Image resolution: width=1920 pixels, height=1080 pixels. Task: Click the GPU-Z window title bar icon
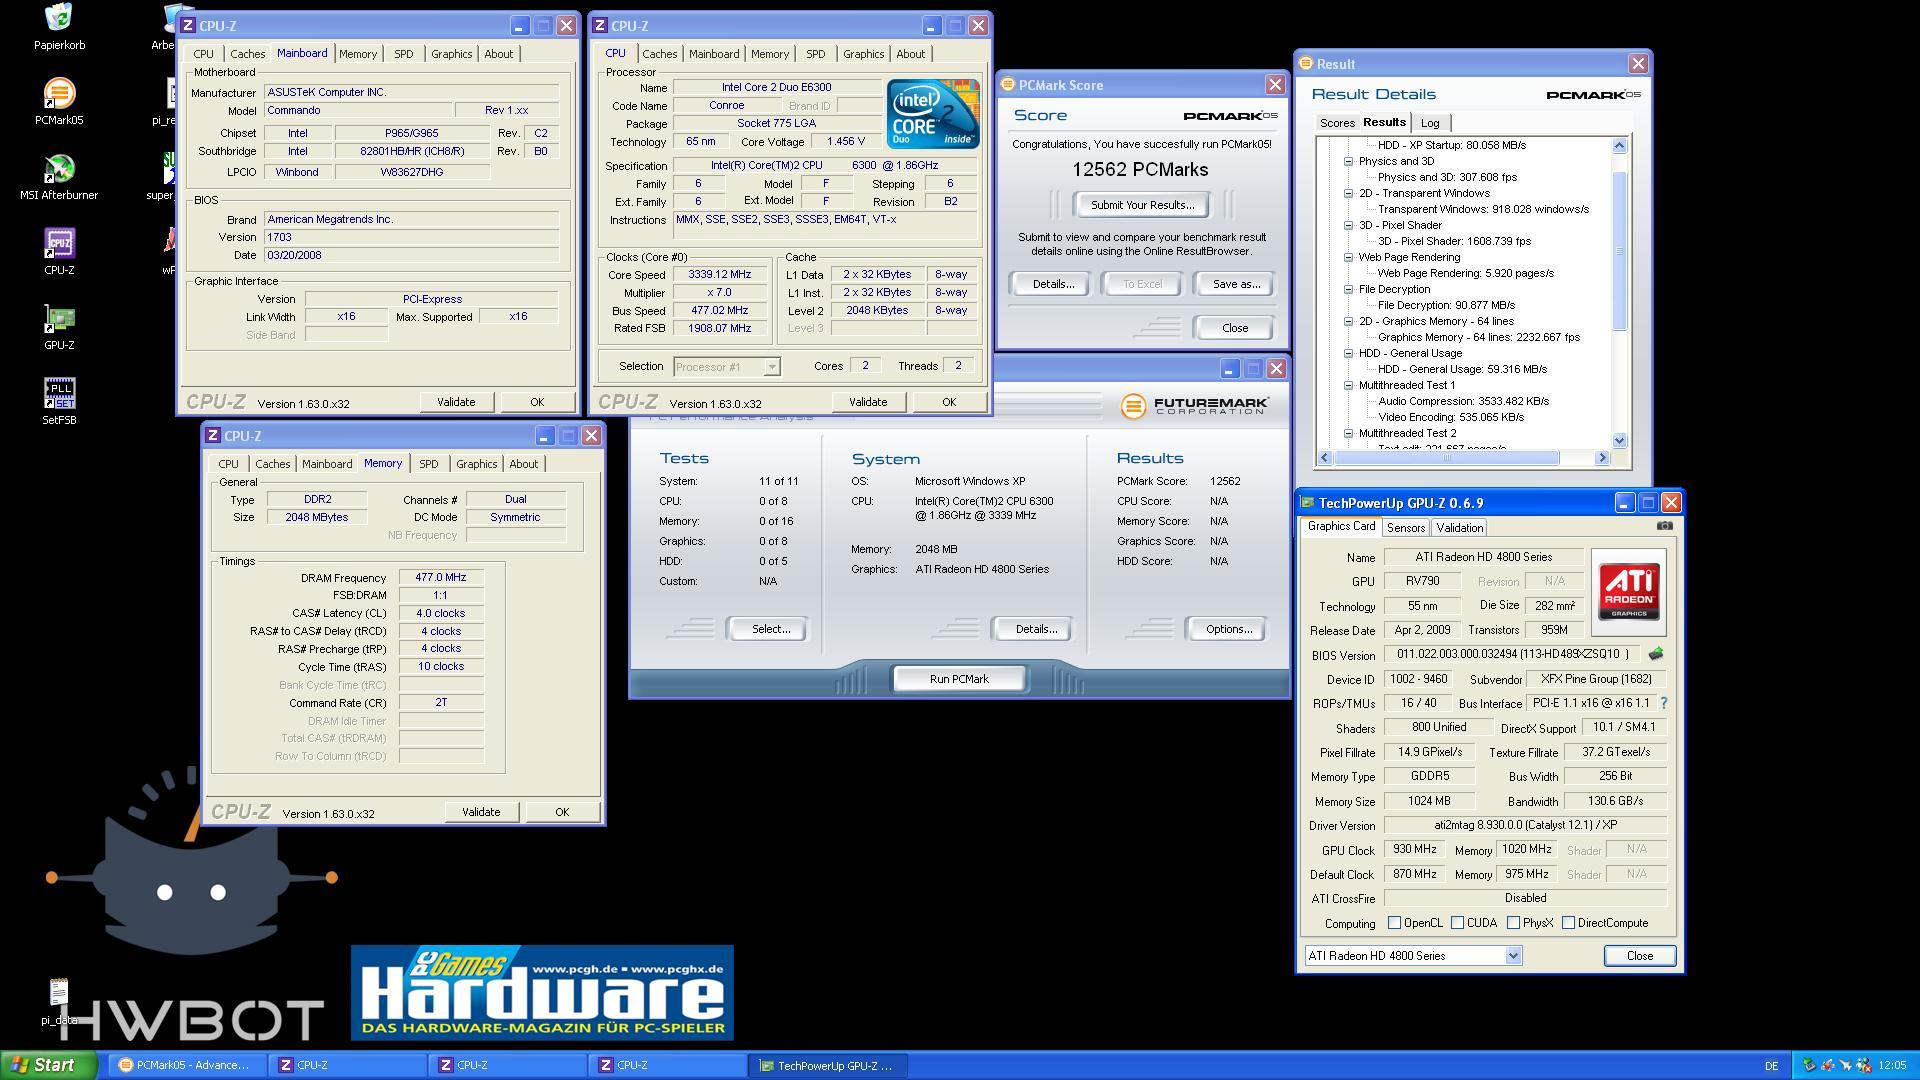tap(1307, 502)
